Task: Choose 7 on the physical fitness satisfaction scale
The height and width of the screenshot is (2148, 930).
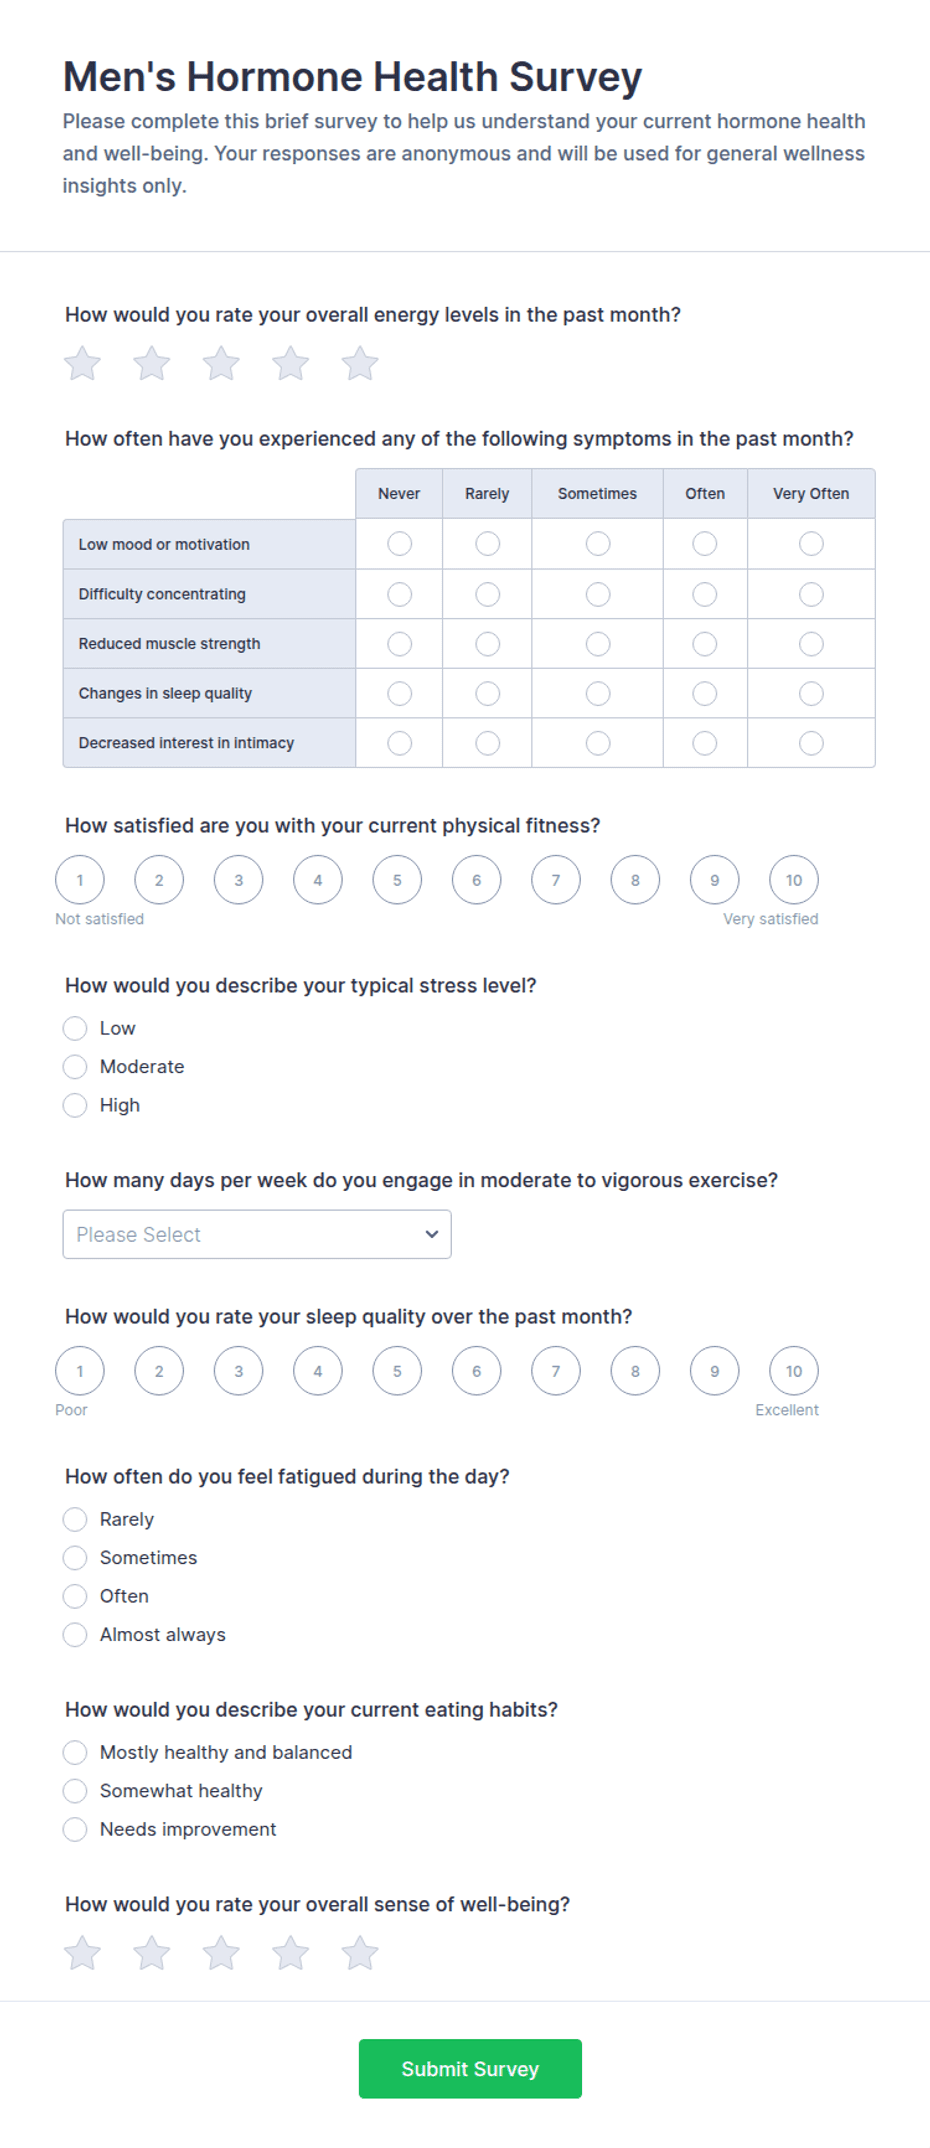Action: pyautogui.click(x=556, y=880)
